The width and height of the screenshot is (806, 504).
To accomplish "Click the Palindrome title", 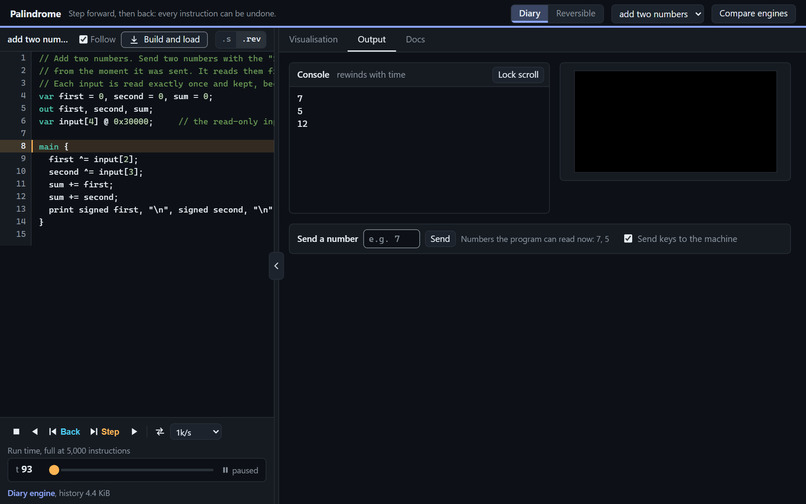I will (x=35, y=13).
